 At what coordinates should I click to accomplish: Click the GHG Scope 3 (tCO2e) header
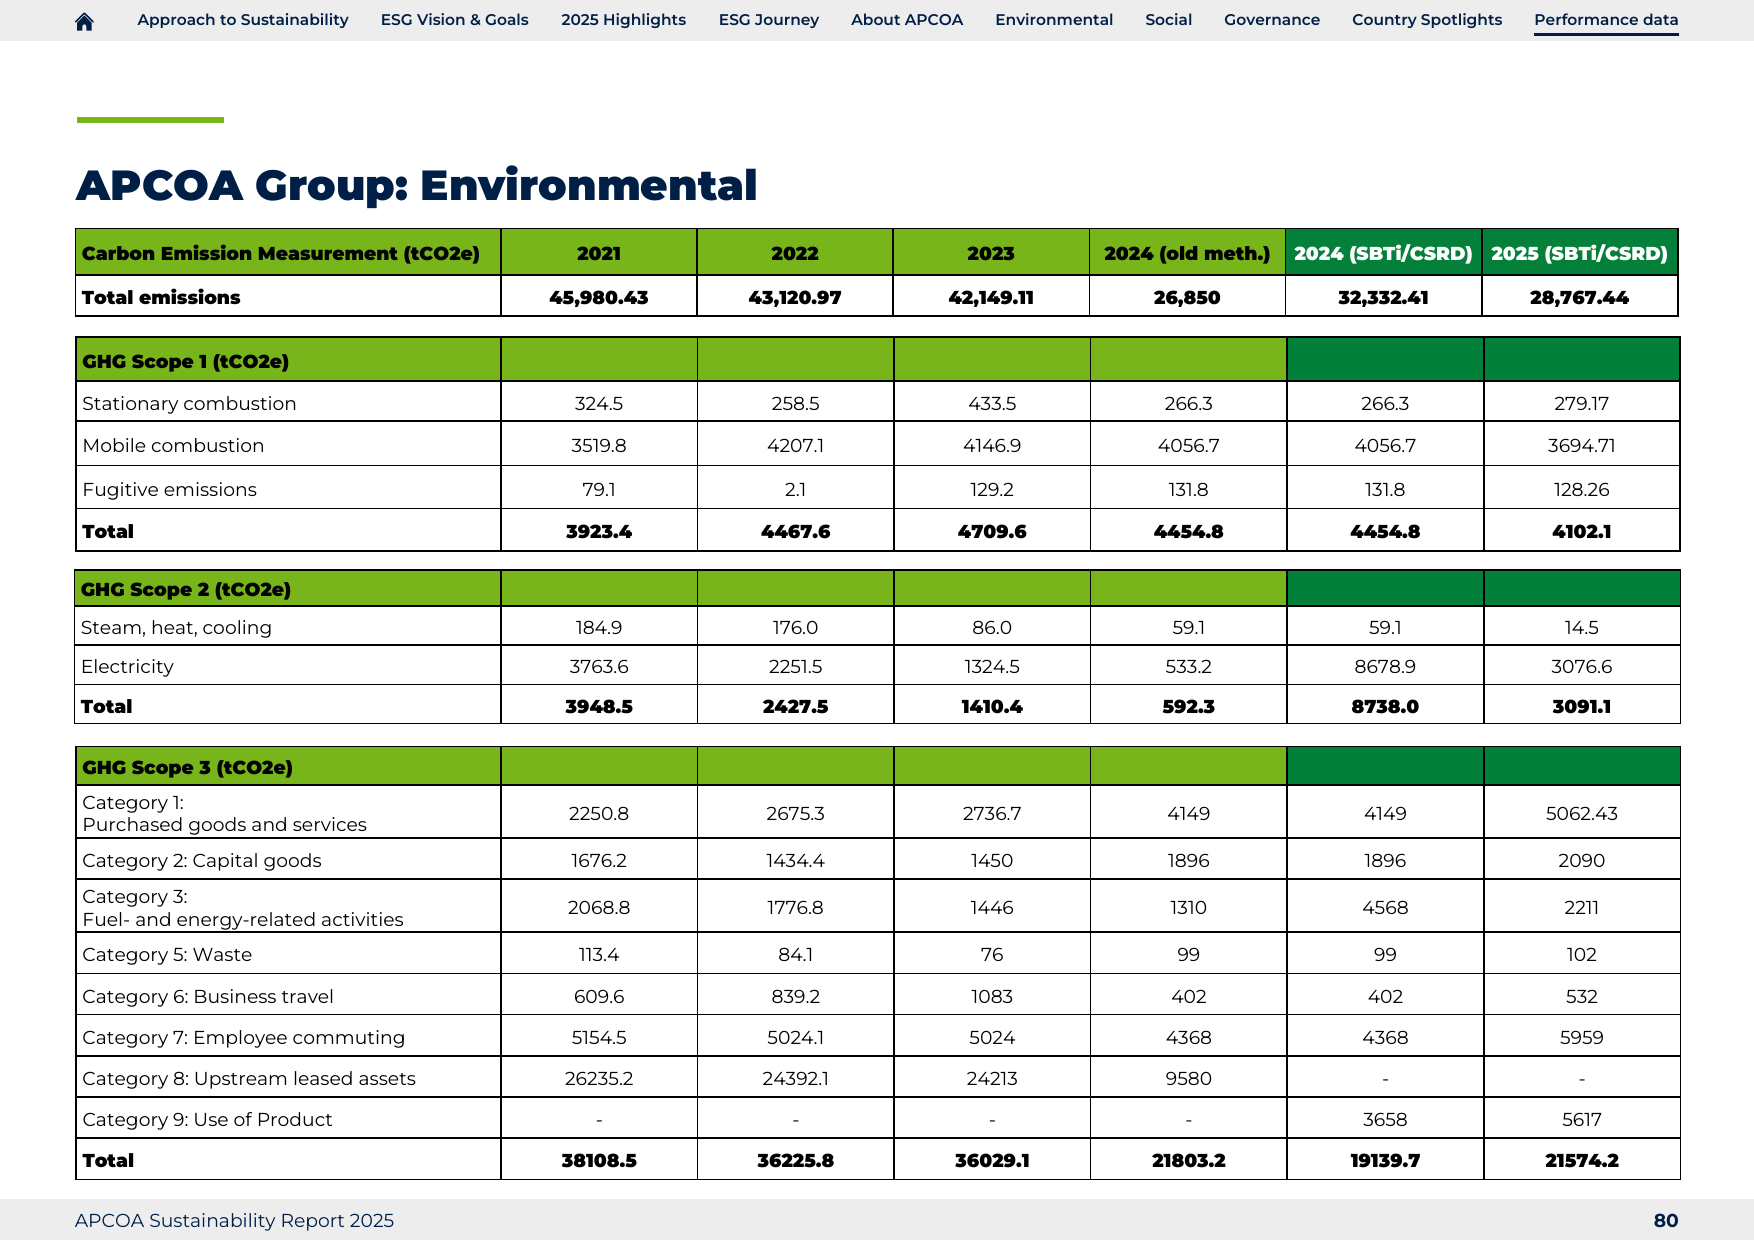coord(187,767)
